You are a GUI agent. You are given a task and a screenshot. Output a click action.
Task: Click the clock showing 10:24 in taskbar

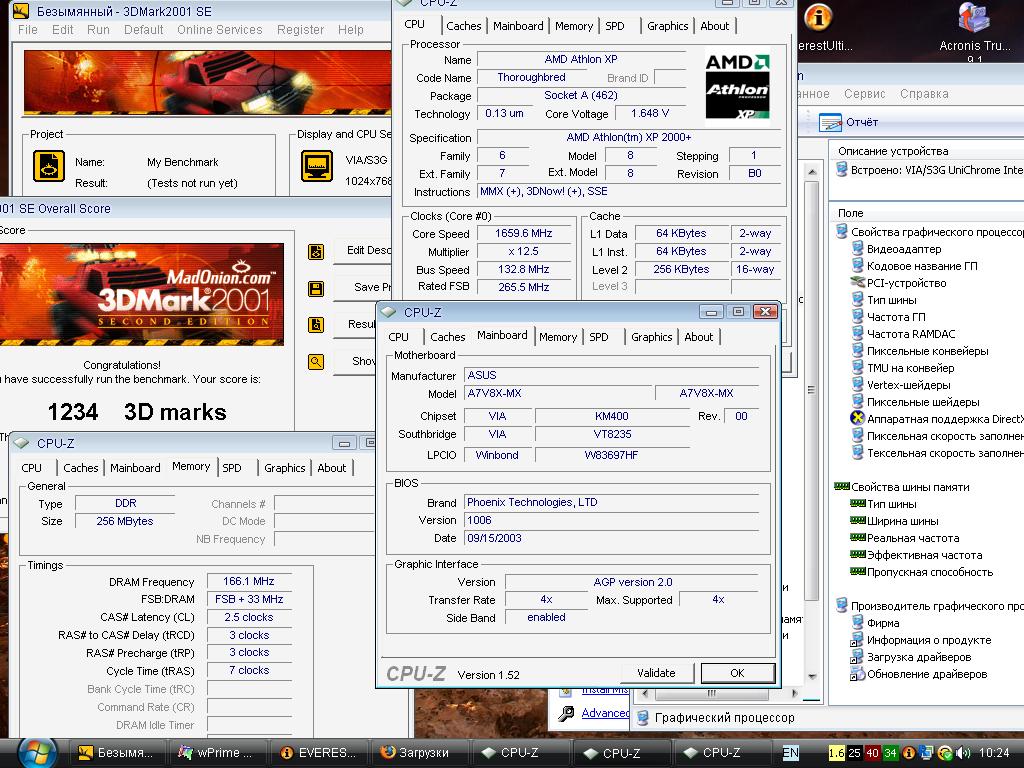tap(994, 753)
